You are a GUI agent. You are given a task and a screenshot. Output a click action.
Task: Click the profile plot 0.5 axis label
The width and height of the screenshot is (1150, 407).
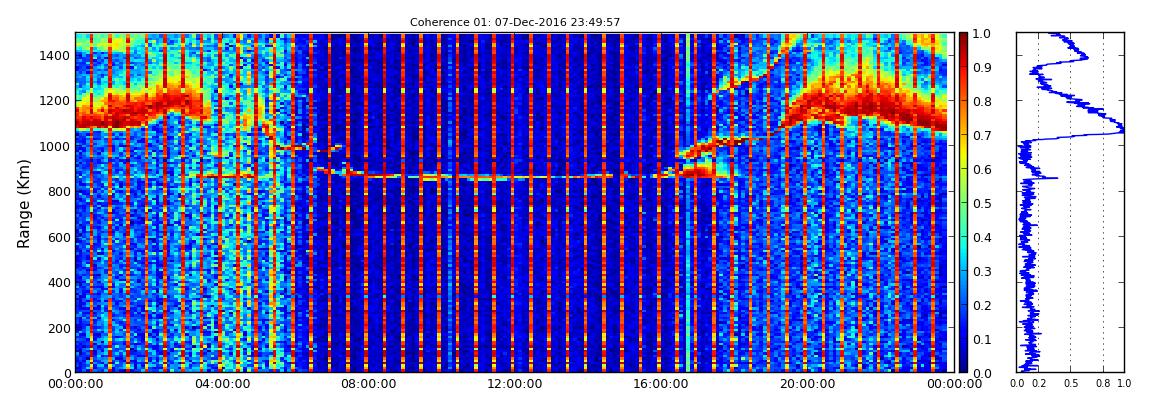pos(1070,384)
